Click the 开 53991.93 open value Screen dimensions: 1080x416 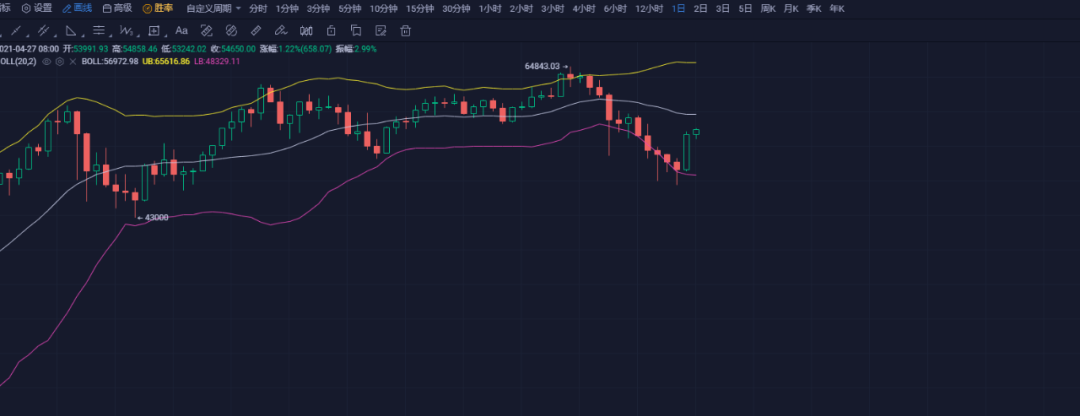click(85, 49)
